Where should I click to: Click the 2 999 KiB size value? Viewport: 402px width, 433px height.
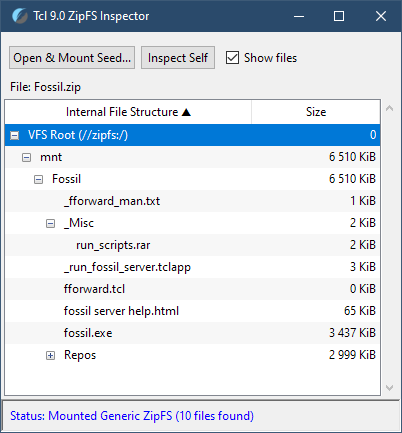[352, 355]
